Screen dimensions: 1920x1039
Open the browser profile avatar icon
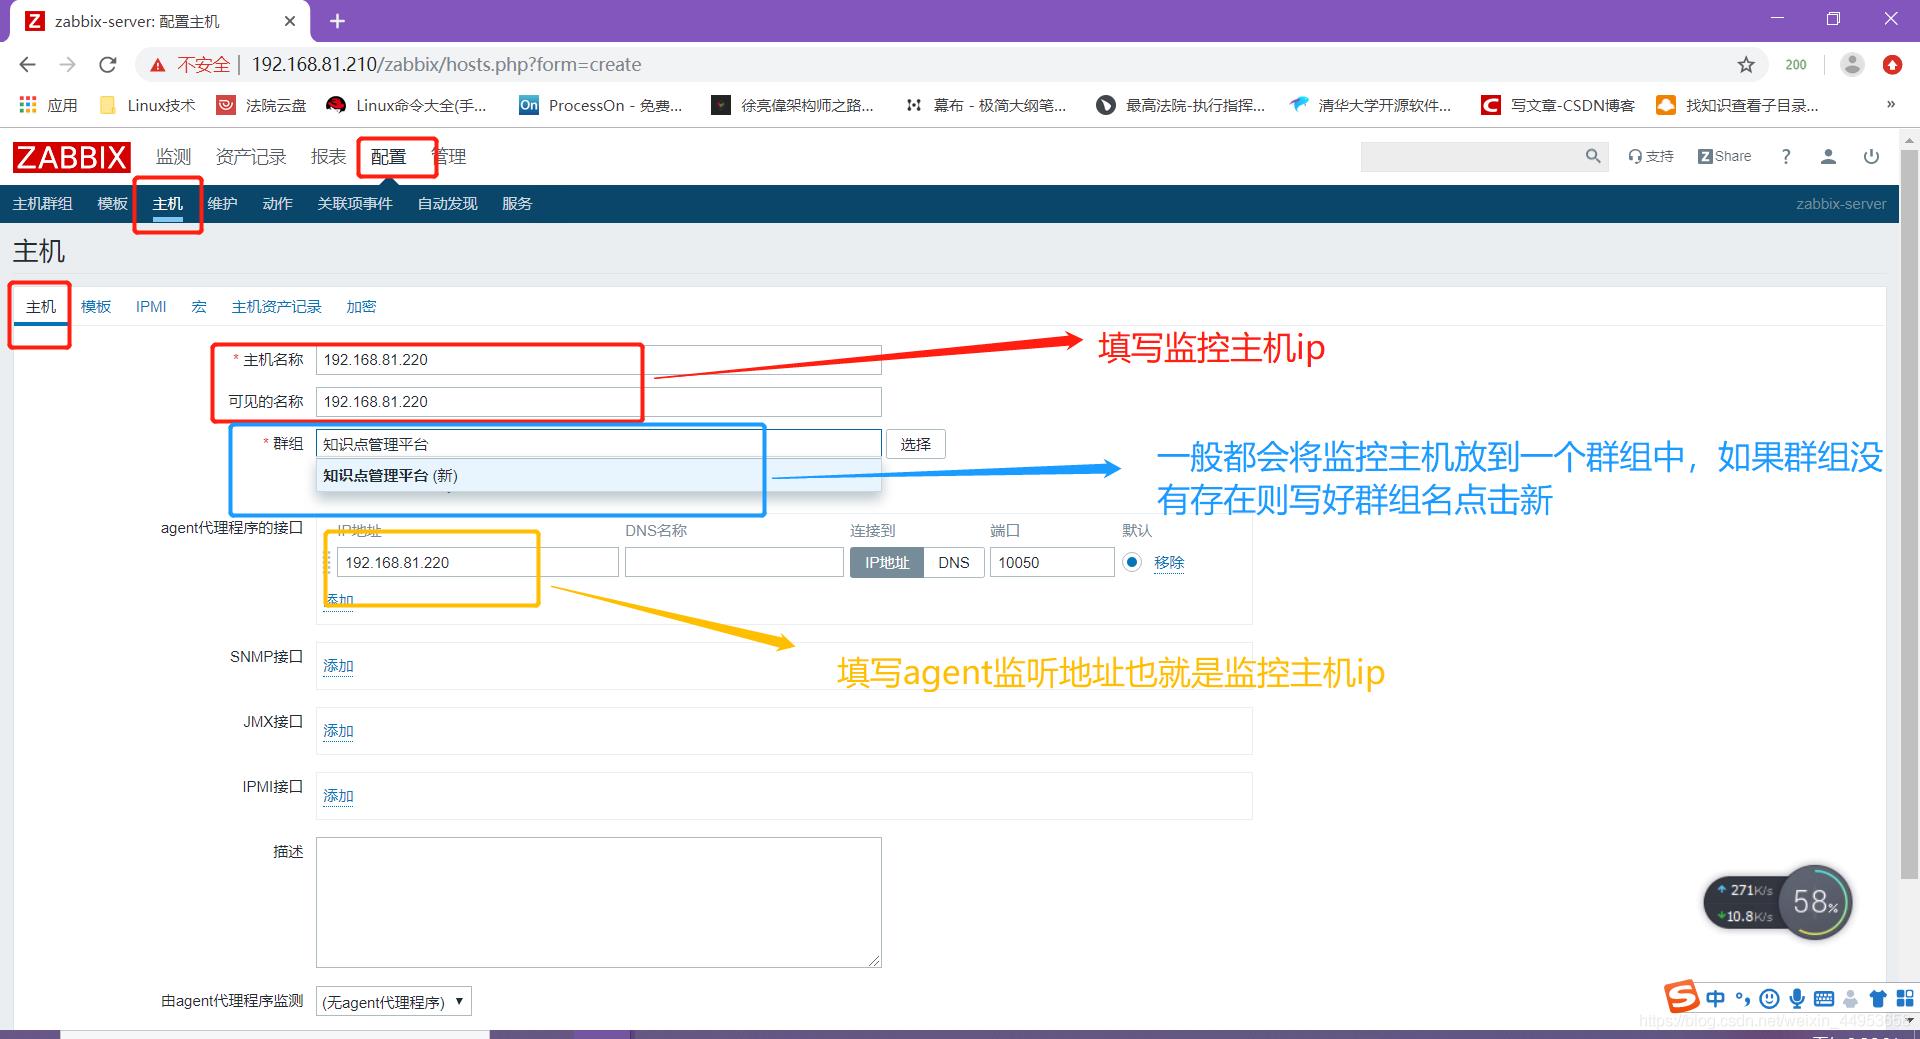(x=1852, y=65)
